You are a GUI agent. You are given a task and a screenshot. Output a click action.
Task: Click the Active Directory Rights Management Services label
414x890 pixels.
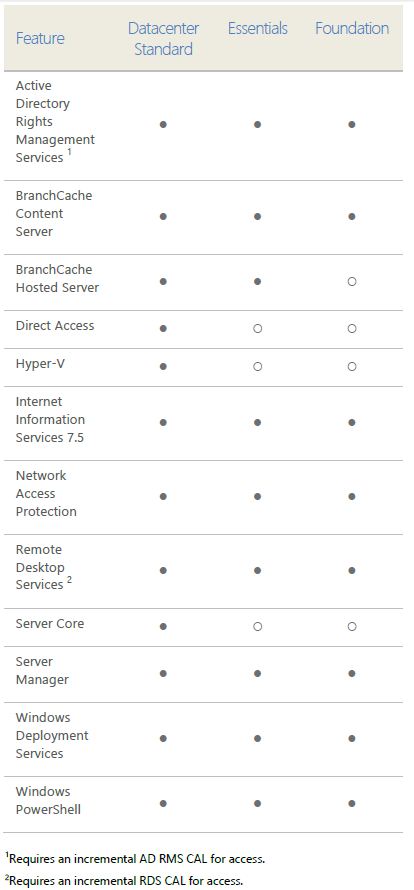click(x=55, y=121)
